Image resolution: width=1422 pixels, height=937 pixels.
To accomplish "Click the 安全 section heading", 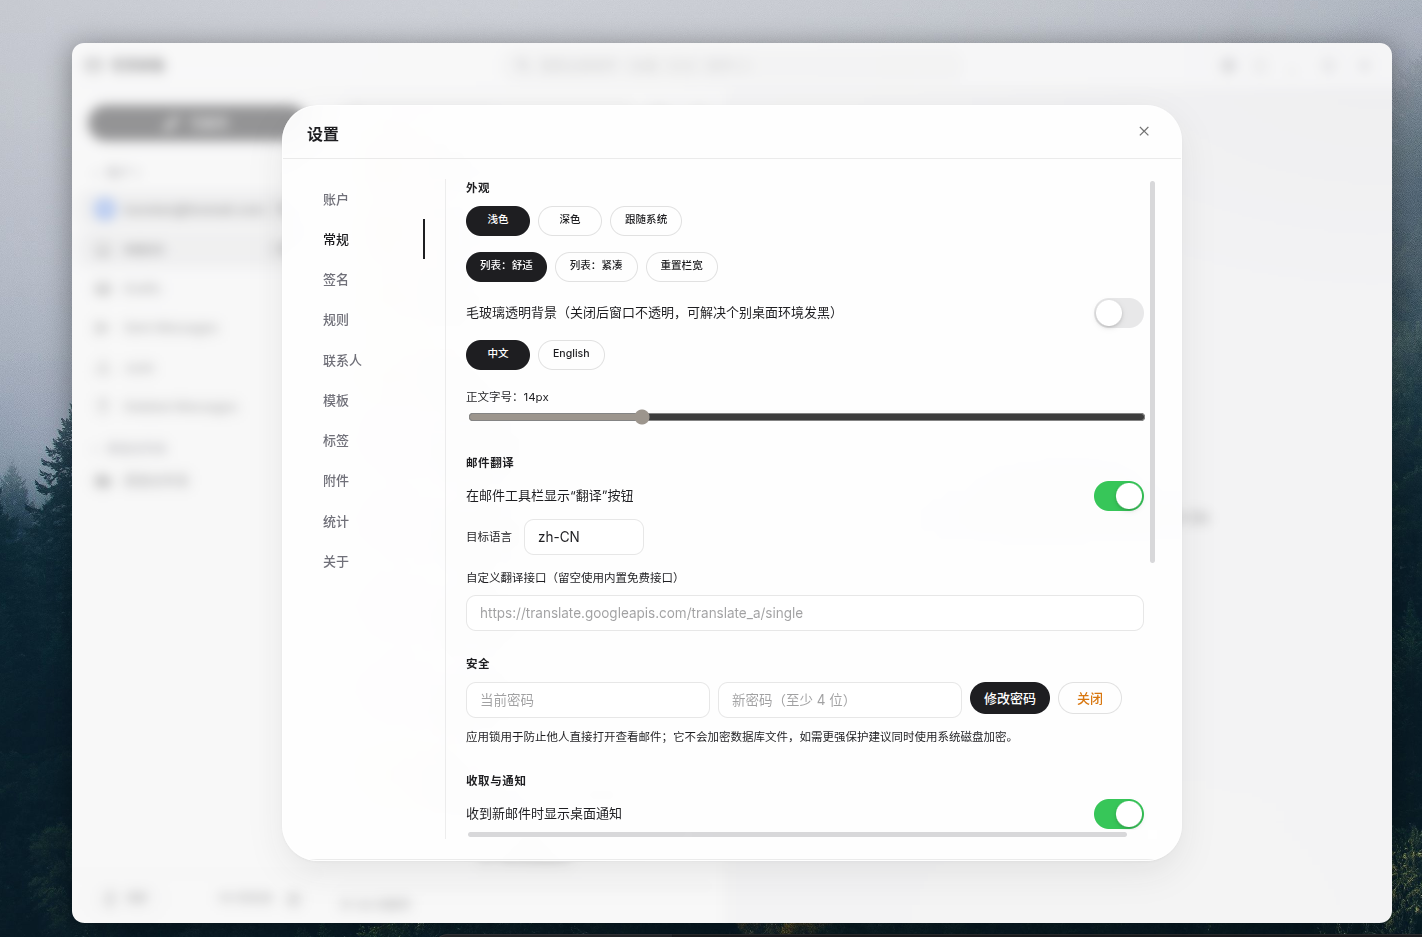I will 478,664.
